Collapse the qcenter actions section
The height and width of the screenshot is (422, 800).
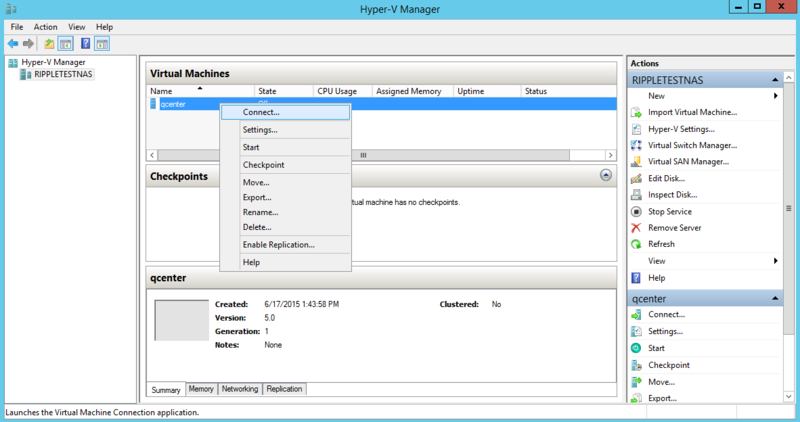(775, 299)
